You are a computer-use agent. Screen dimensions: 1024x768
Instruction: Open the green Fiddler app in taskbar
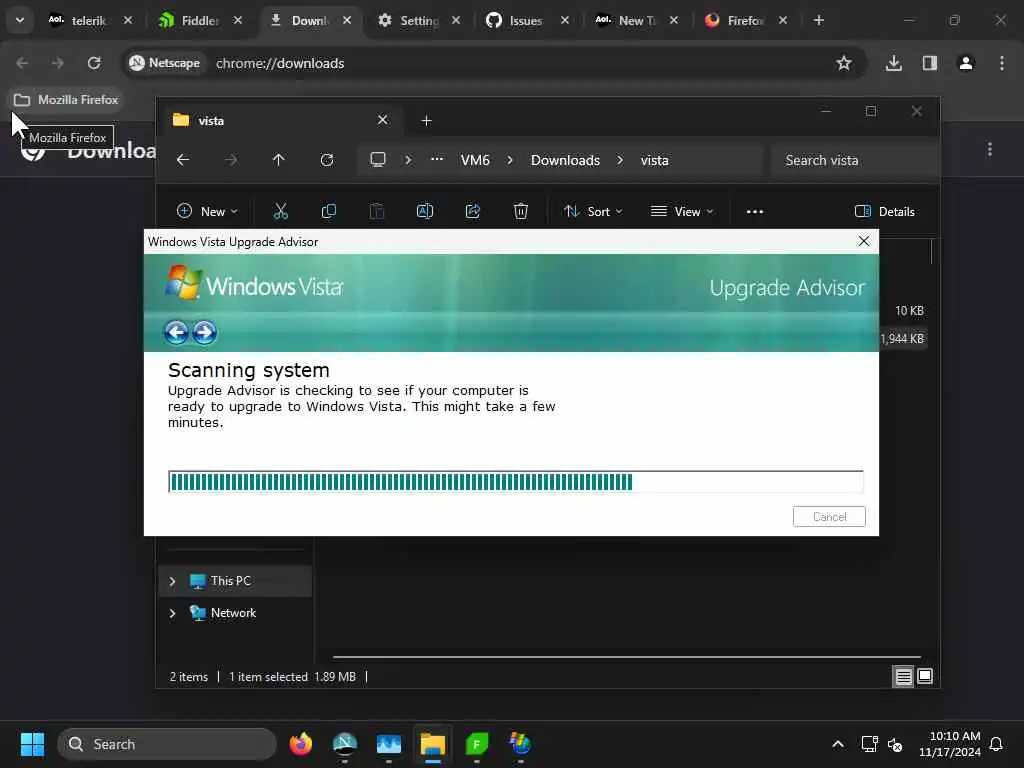tap(477, 744)
